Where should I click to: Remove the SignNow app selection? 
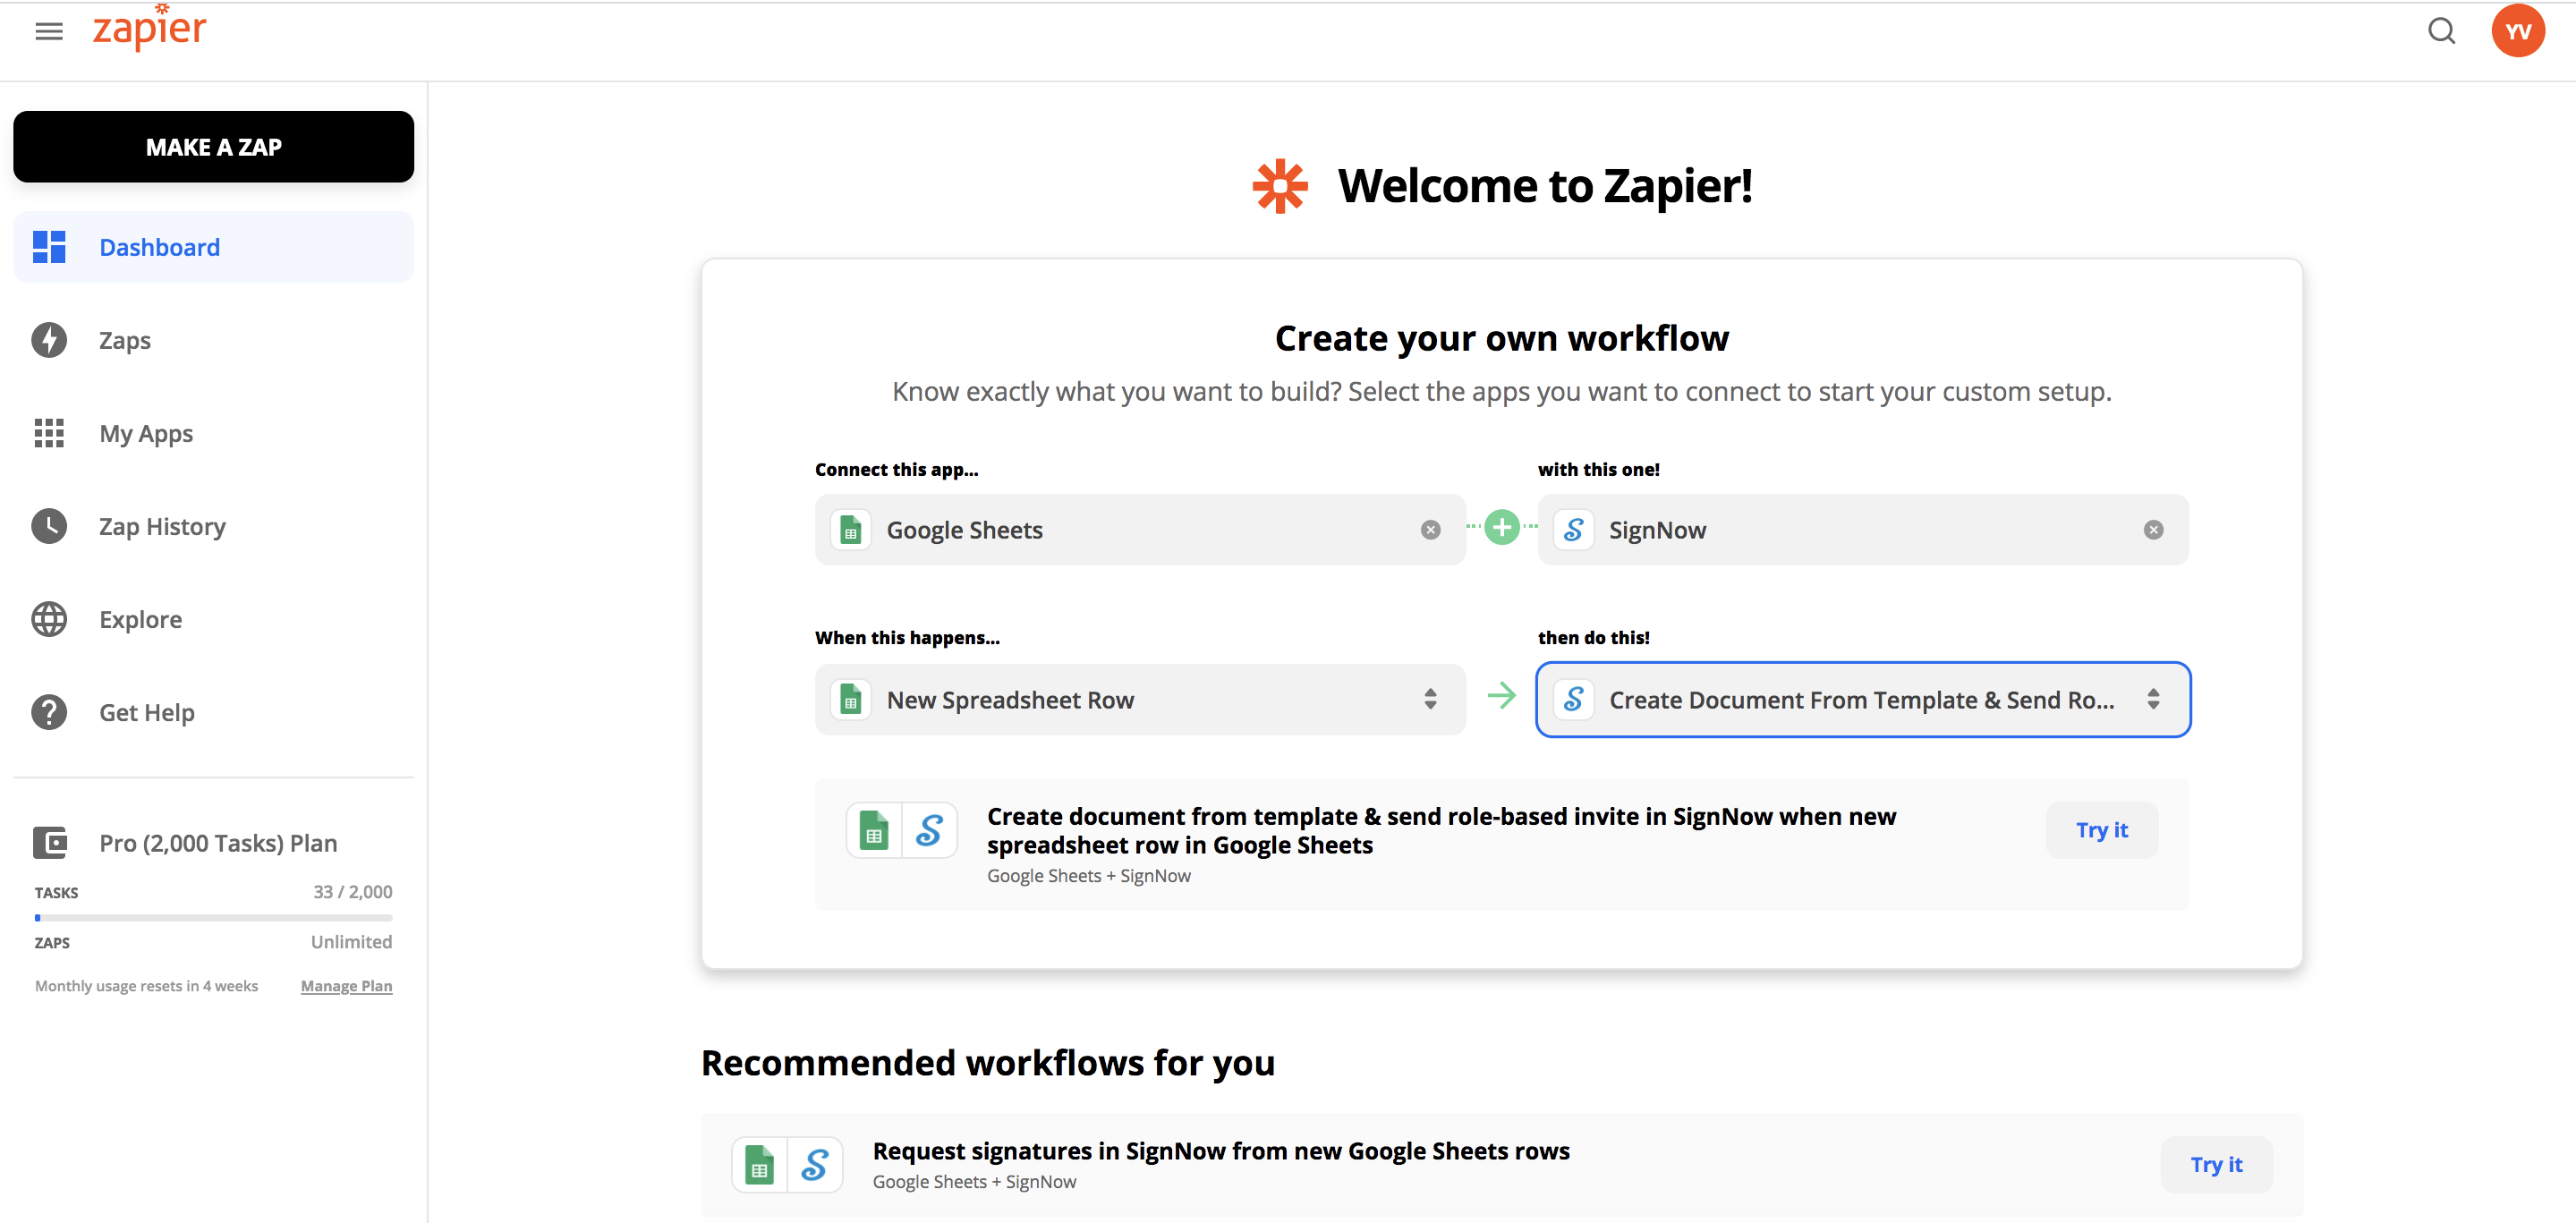[x=2153, y=530]
